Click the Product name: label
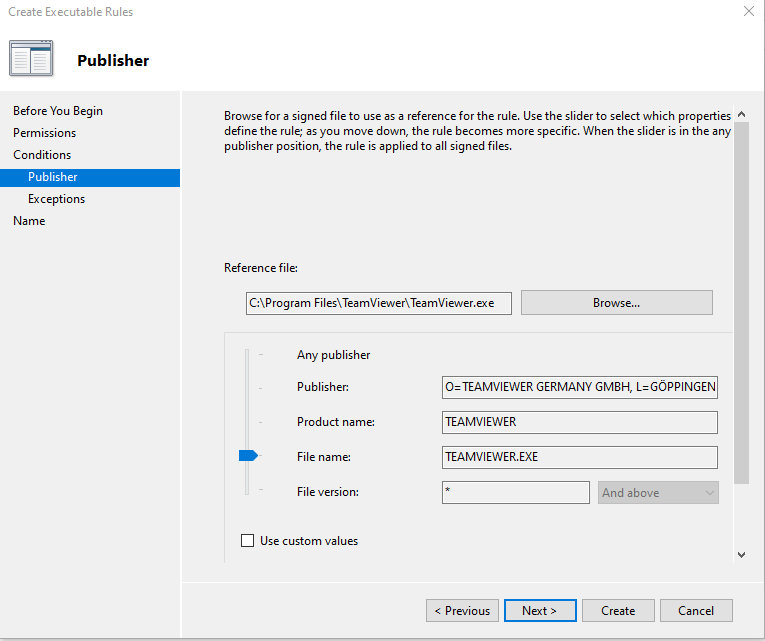This screenshot has width=765, height=641. (x=336, y=422)
